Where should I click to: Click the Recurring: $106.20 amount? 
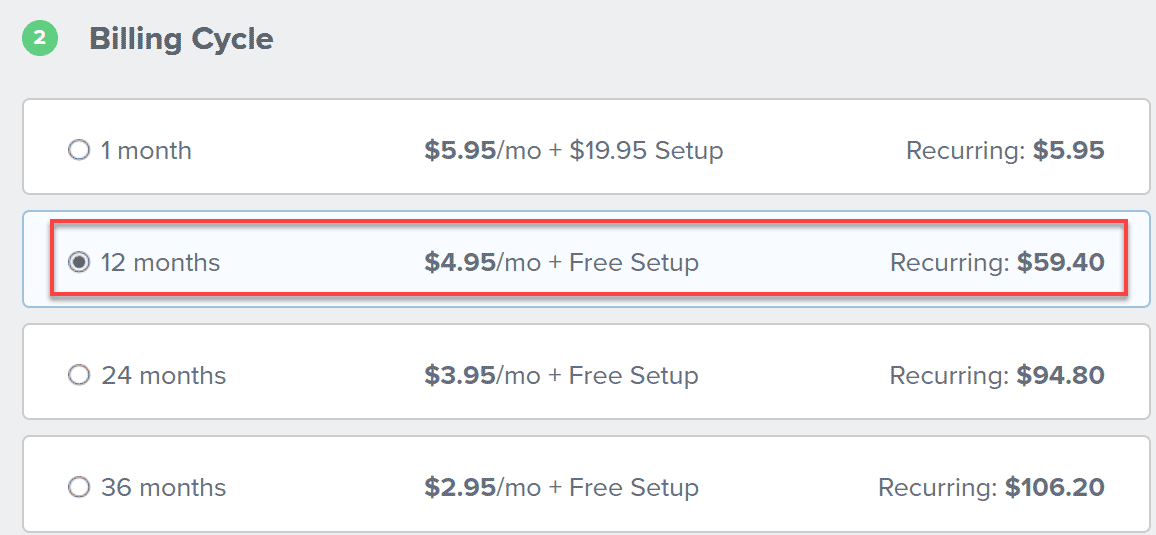(991, 488)
